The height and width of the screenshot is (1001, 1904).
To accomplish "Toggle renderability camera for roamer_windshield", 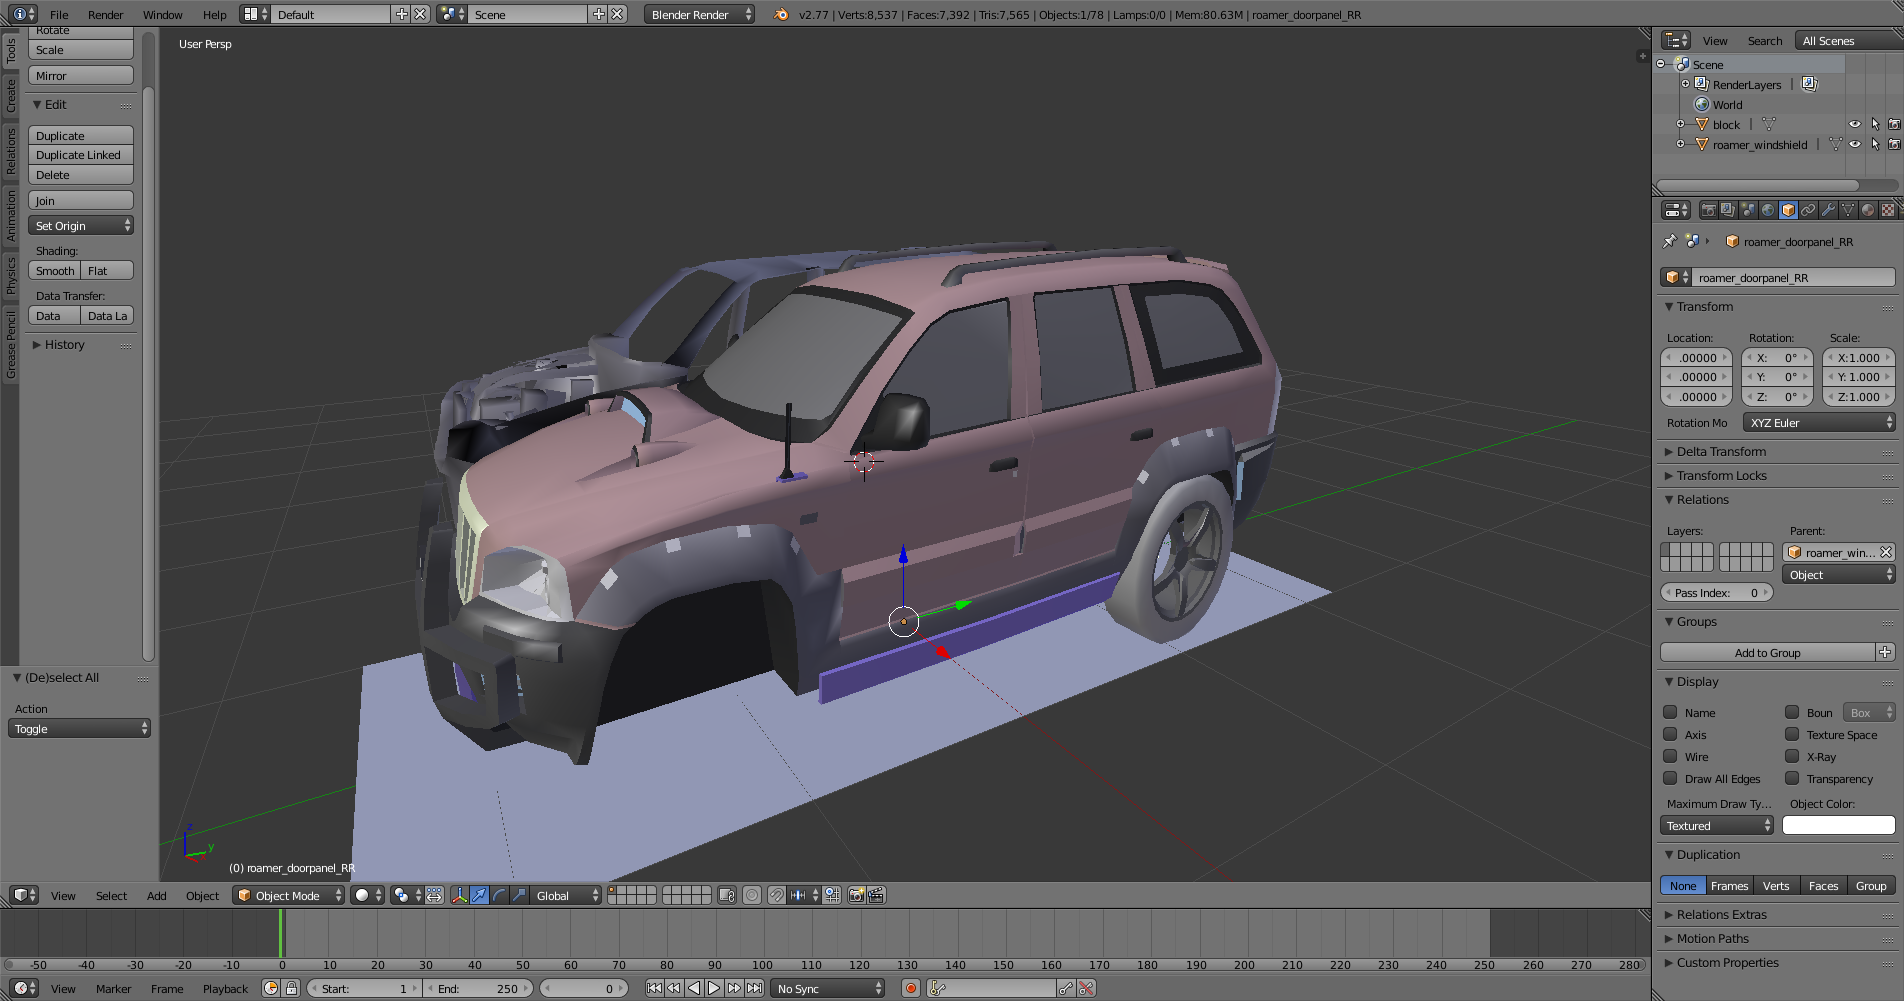I will tap(1894, 144).
